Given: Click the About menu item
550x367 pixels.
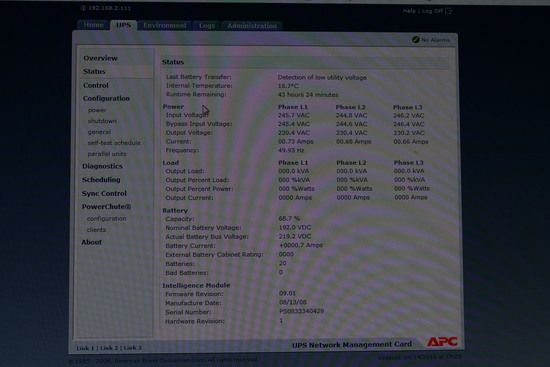Looking at the screenshot, I should [92, 242].
